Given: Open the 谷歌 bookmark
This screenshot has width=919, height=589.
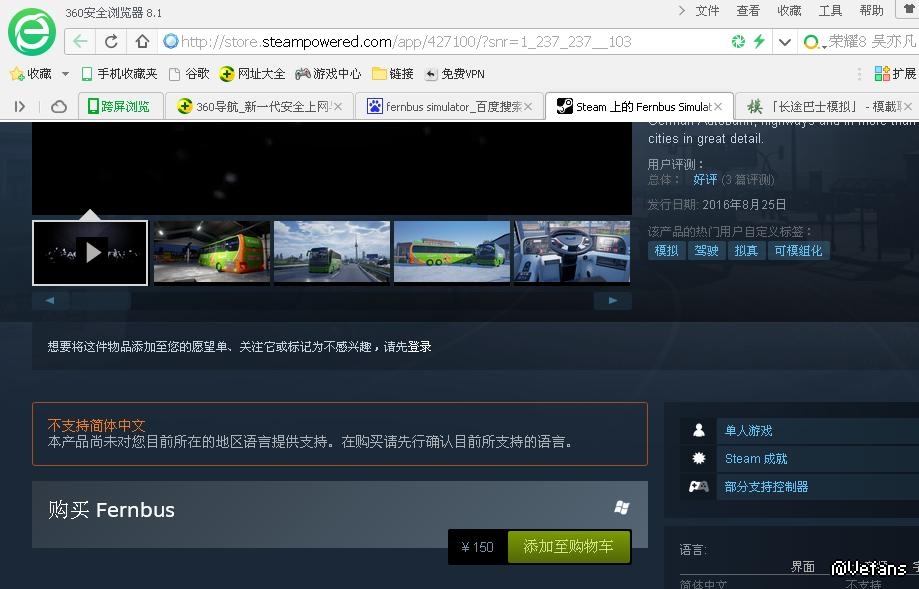Looking at the screenshot, I should [189, 74].
